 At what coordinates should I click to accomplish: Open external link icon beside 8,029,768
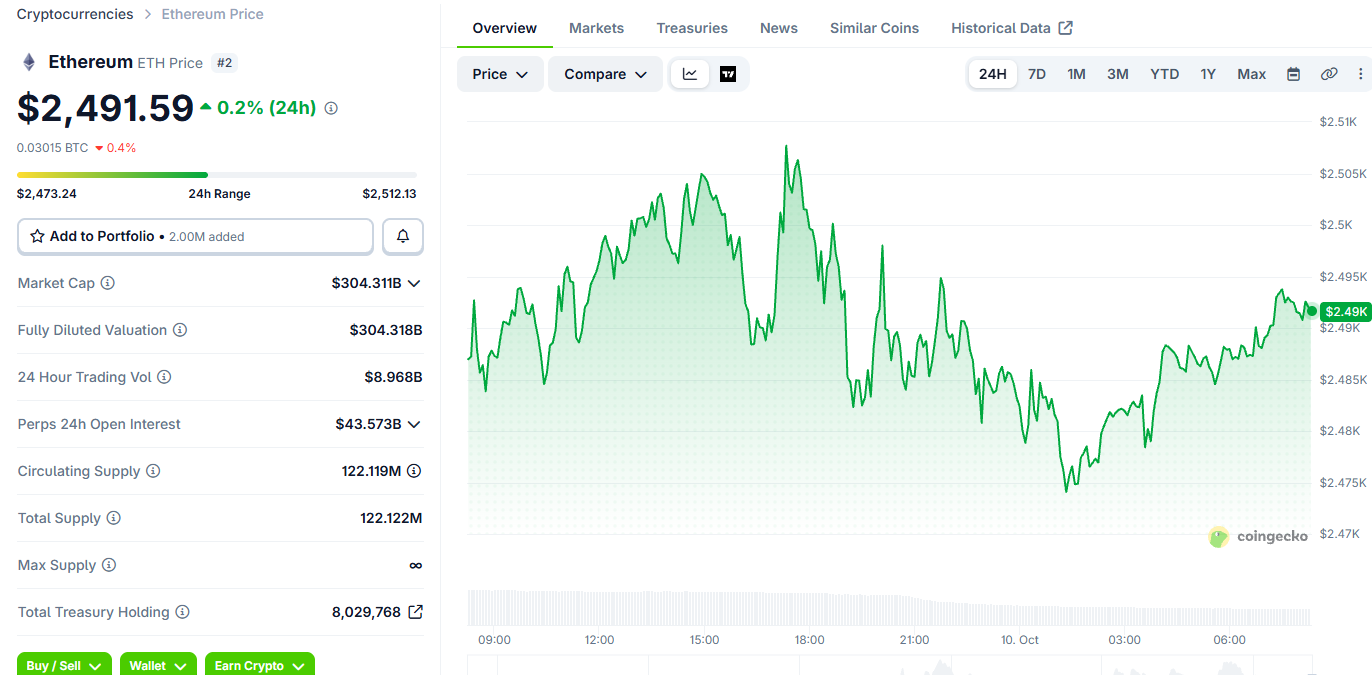[x=415, y=612]
